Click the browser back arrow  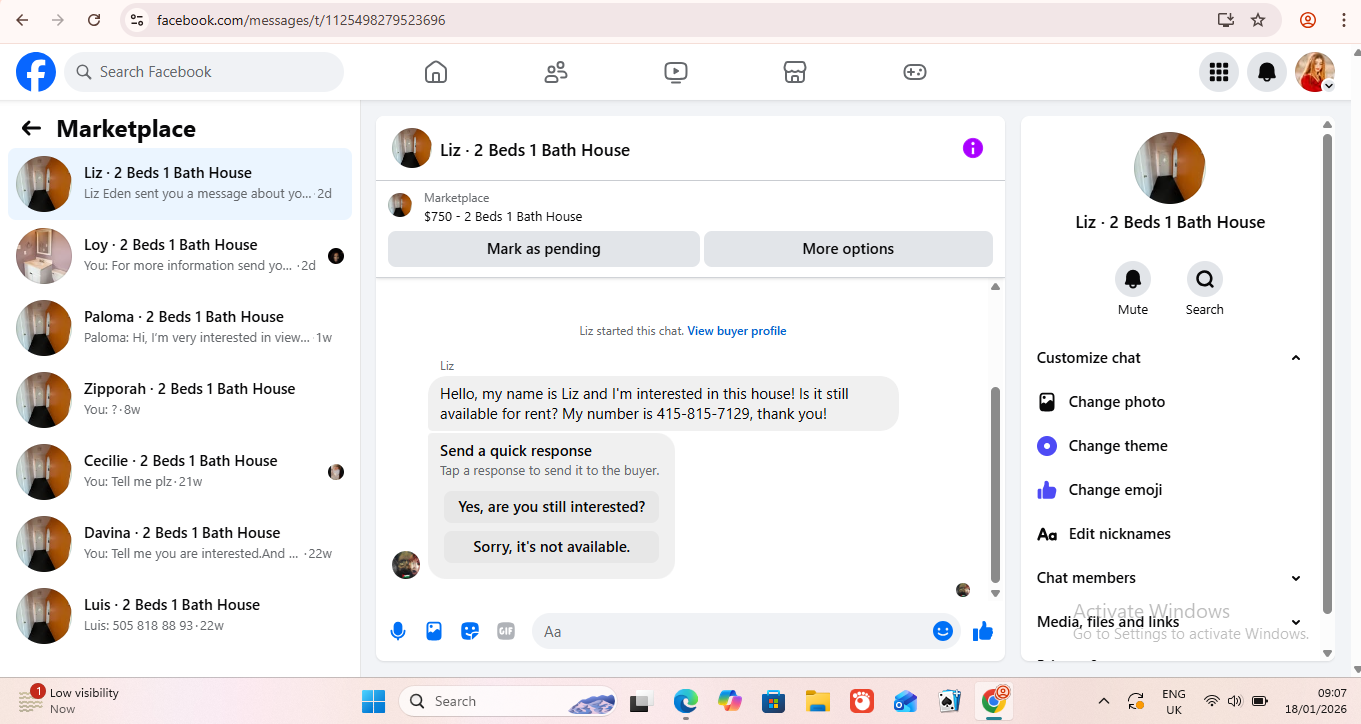(22, 20)
